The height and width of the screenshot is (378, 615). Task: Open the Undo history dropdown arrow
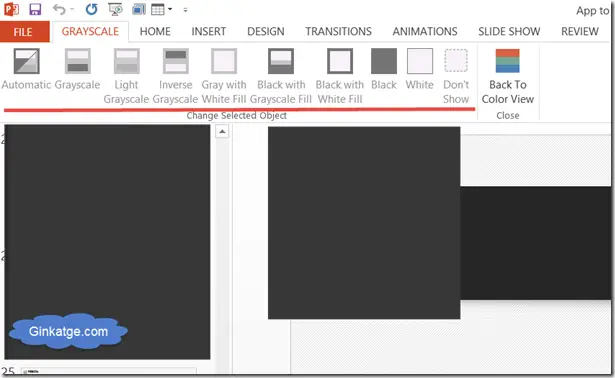tap(72, 9)
